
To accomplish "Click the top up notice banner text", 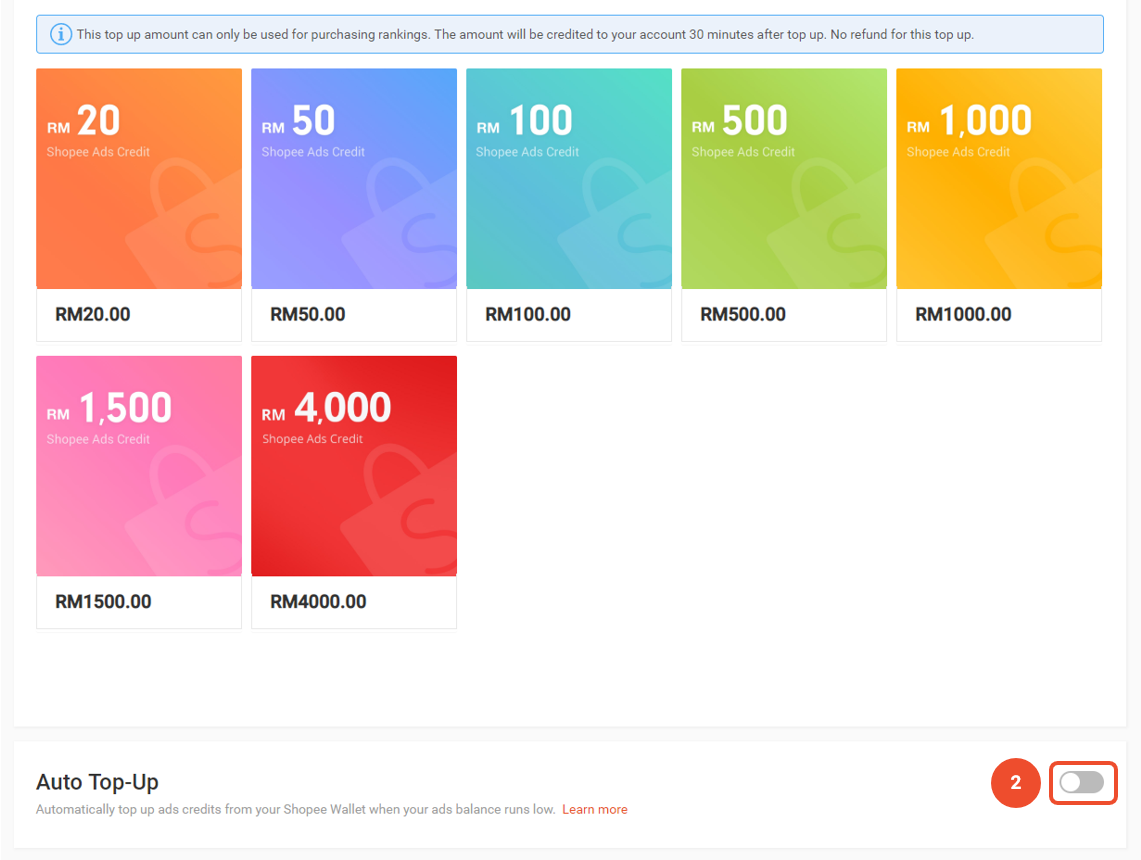I will pyautogui.click(x=525, y=34).
